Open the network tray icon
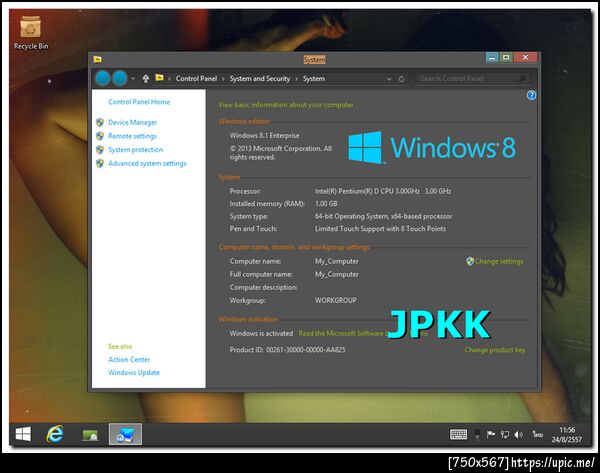 click(x=505, y=434)
